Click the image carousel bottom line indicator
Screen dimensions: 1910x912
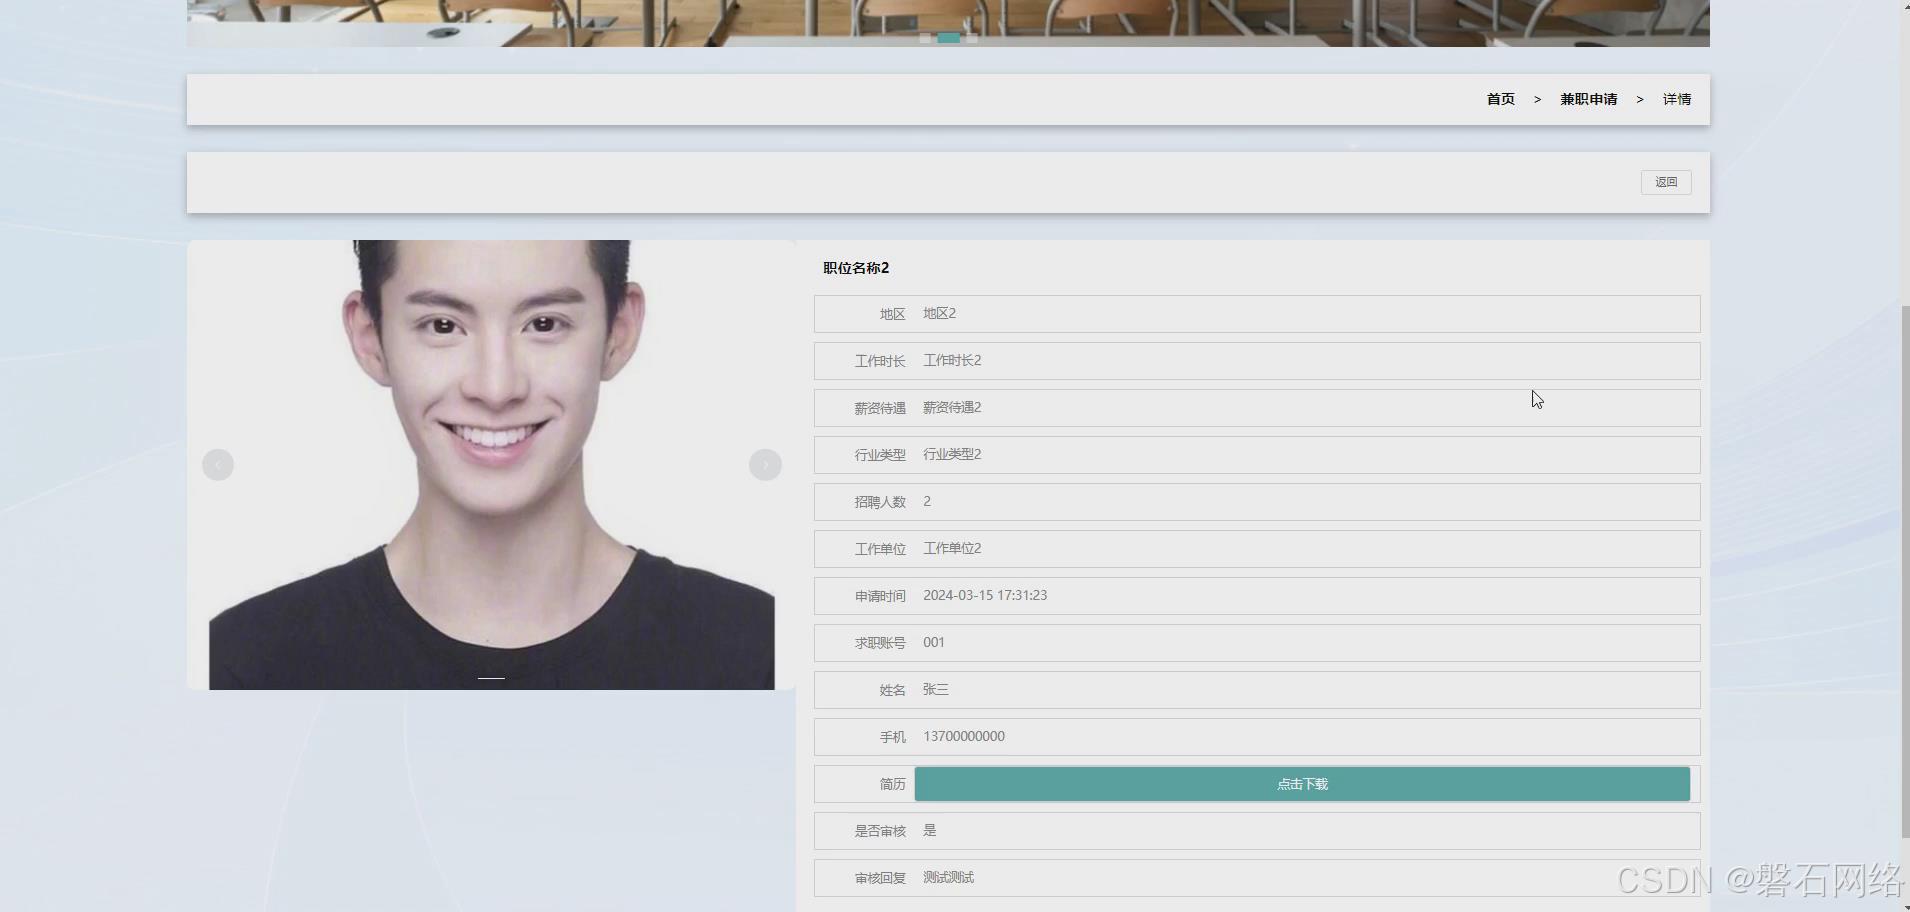pos(491,678)
